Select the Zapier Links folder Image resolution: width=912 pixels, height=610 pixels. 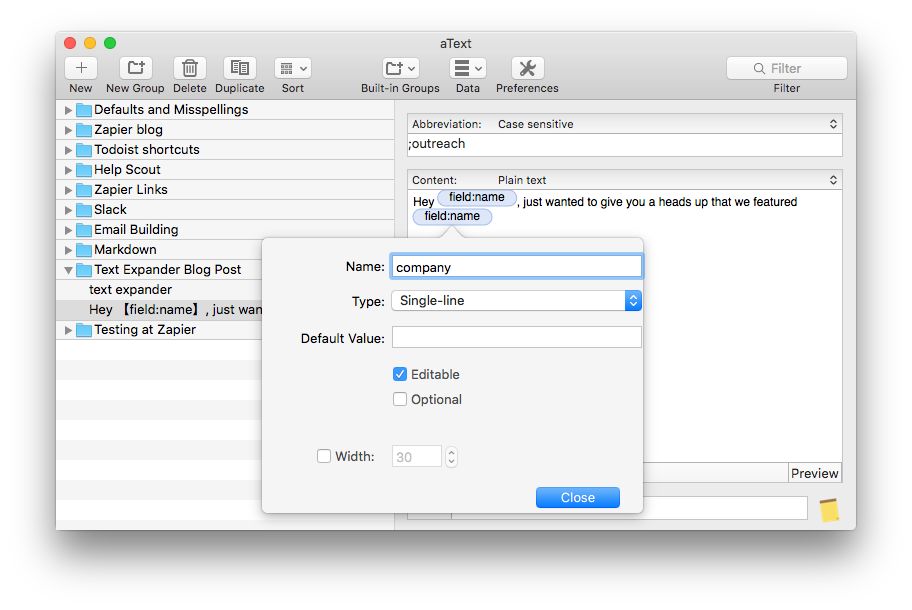[225, 190]
